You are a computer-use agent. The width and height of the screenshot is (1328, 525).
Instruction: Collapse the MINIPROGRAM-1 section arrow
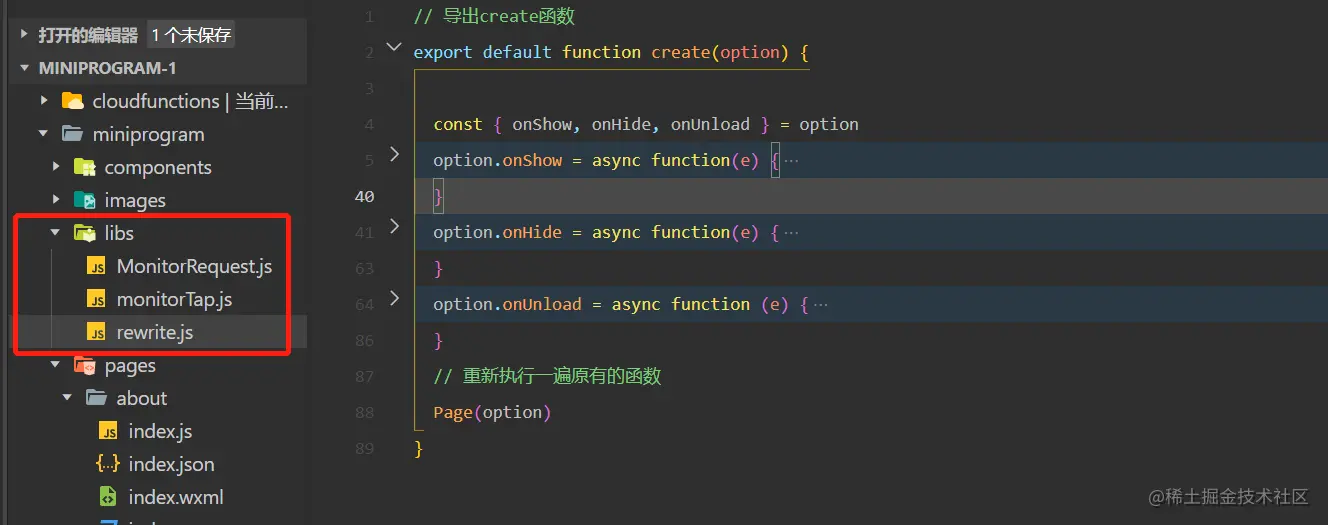pyautogui.click(x=24, y=68)
